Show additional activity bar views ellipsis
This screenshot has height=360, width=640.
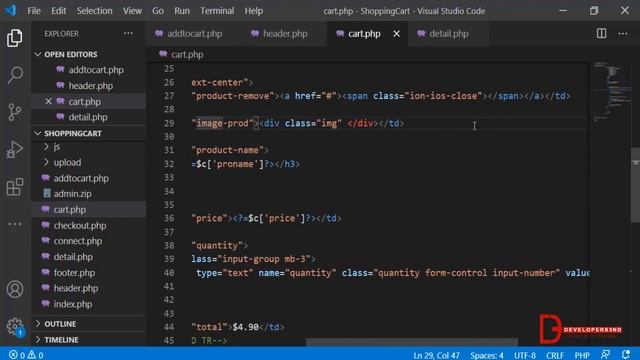coord(15,224)
